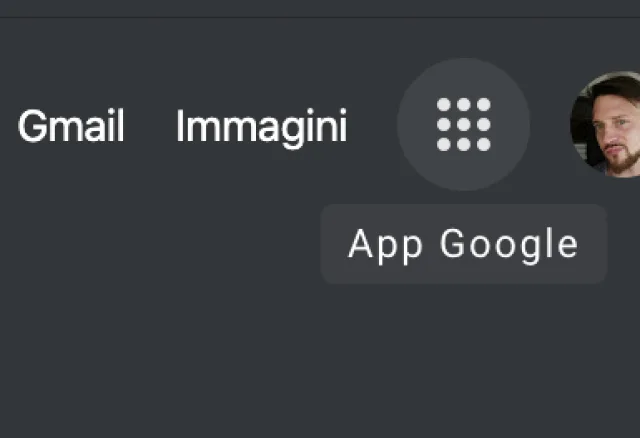Click the bearded man's profile picture

(x=608, y=125)
